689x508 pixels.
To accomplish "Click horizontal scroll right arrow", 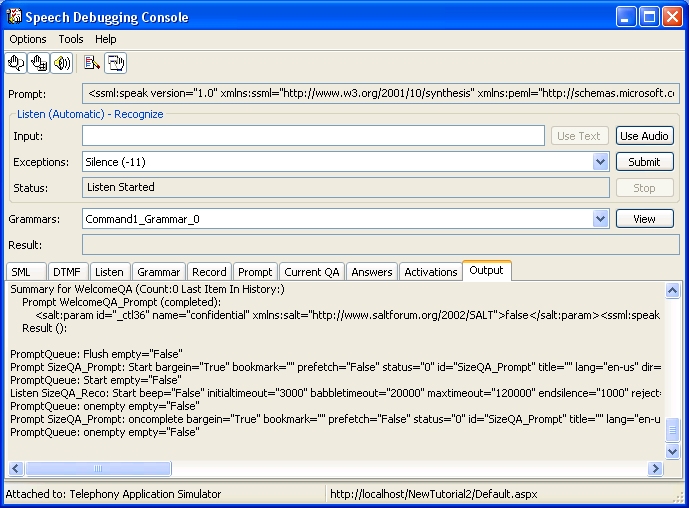I will 655,468.
